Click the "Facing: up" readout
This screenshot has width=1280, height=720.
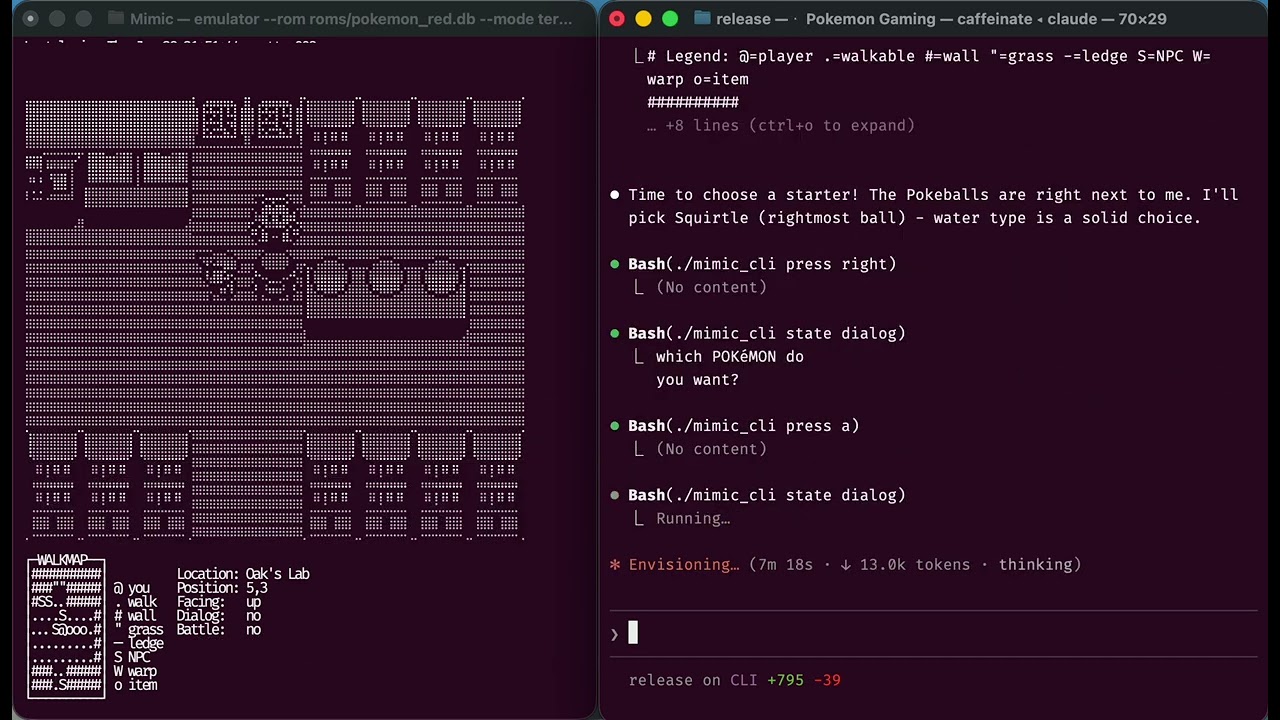pos(219,602)
